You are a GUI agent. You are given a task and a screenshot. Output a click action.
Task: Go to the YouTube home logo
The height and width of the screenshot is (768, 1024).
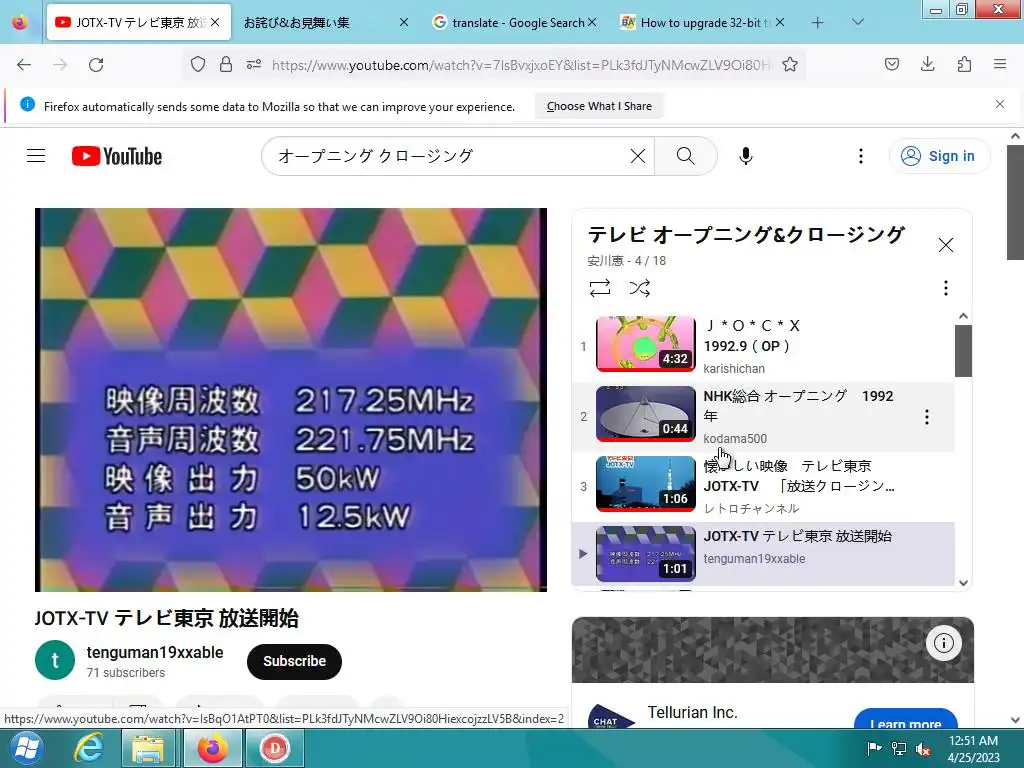(117, 156)
